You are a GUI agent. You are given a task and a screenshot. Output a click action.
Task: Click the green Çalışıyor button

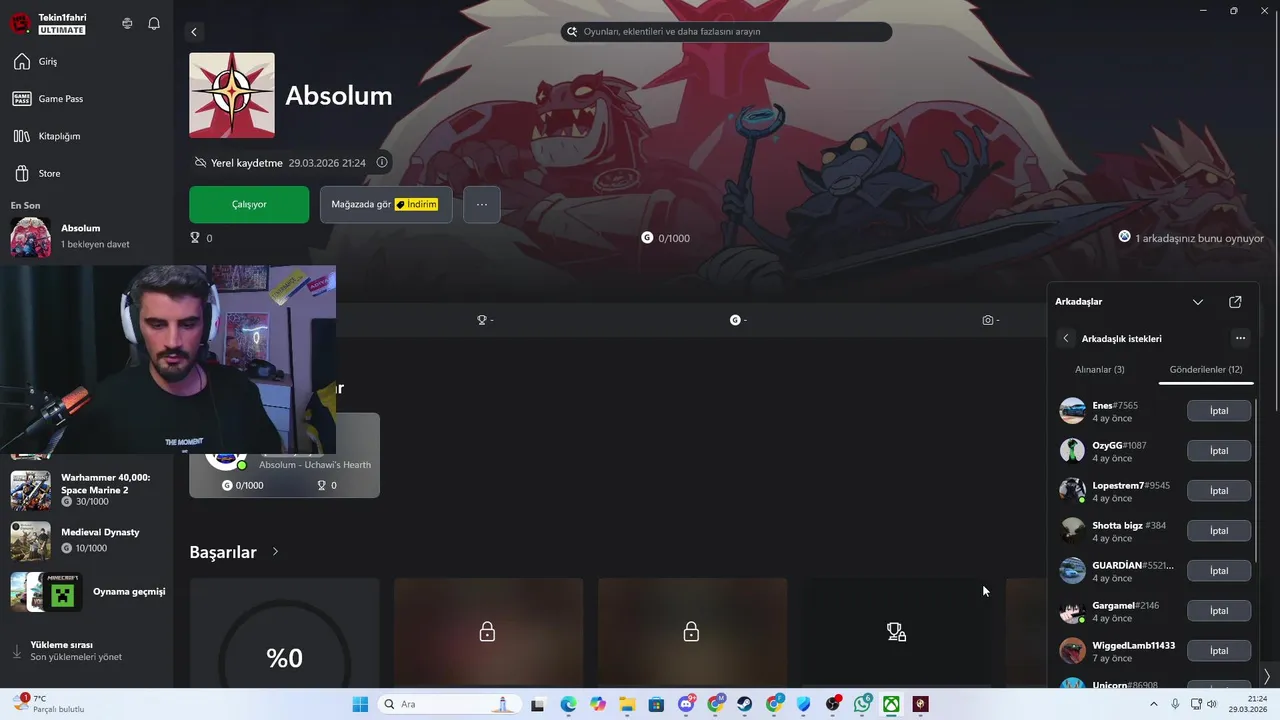[x=249, y=204]
